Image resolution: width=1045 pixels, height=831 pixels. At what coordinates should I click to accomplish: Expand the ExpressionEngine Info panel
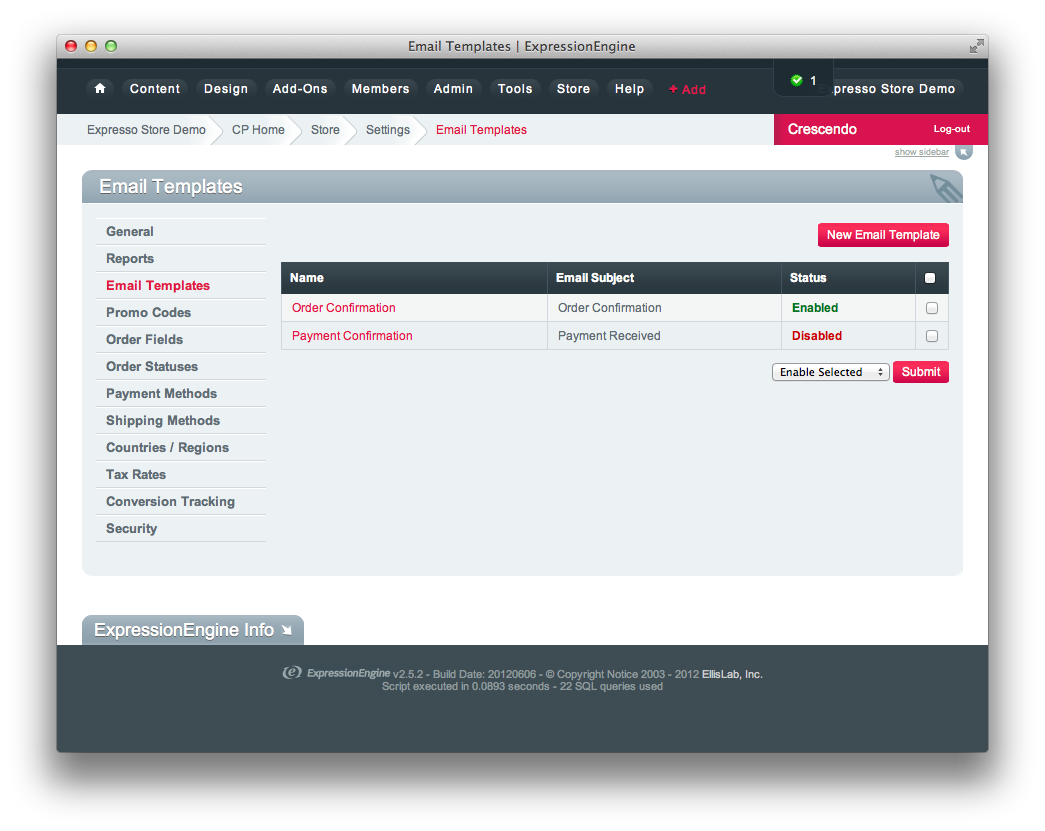[x=193, y=630]
